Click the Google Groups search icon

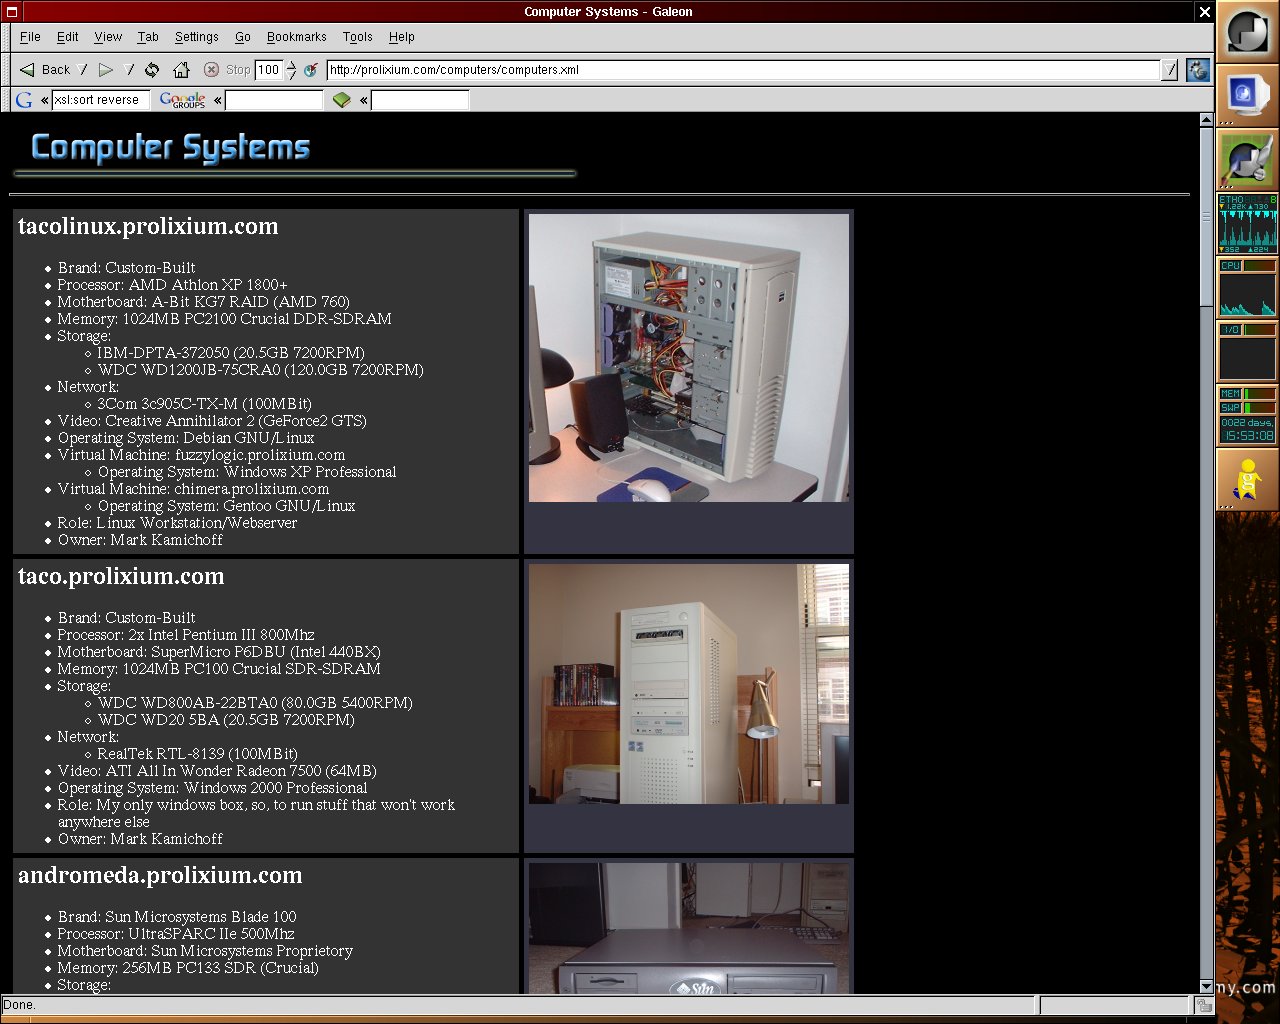[182, 99]
